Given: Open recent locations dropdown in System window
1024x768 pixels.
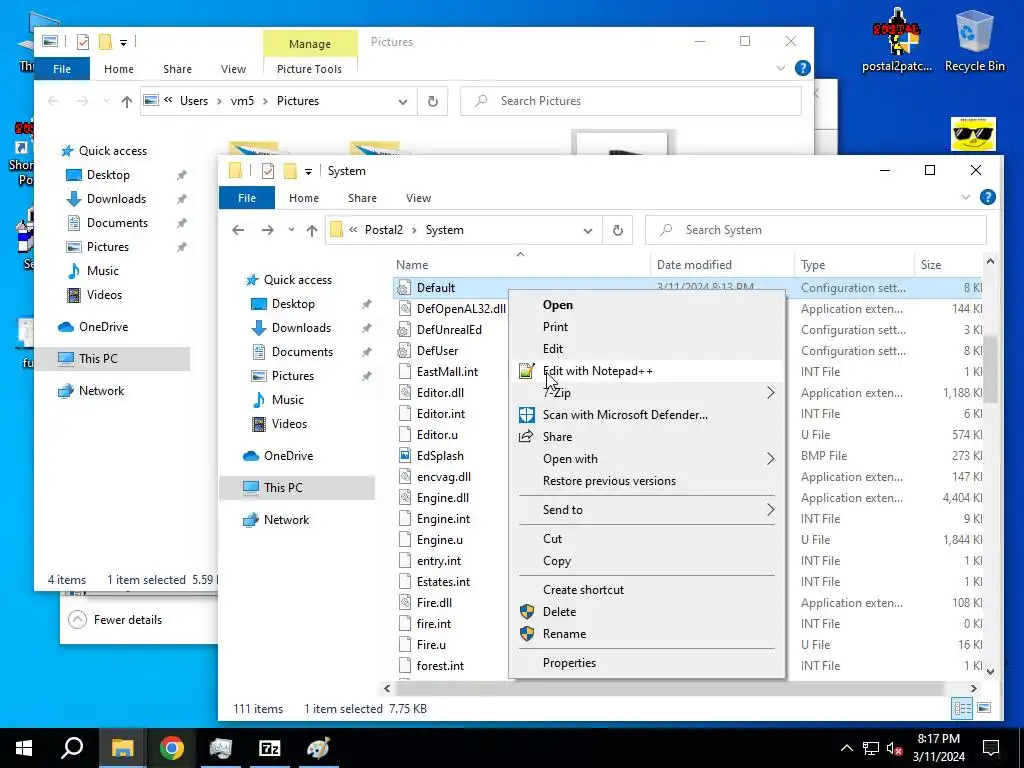Looking at the screenshot, I should pos(291,230).
